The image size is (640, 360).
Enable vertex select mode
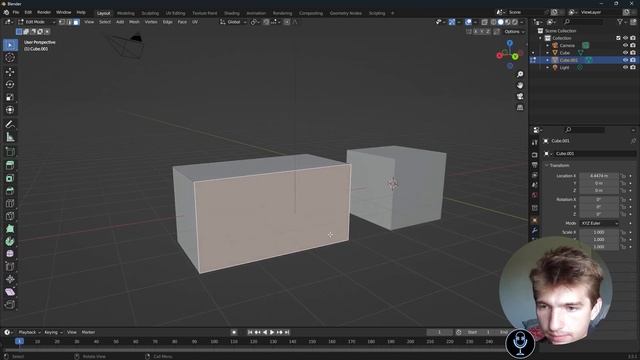pyautogui.click(x=62, y=22)
